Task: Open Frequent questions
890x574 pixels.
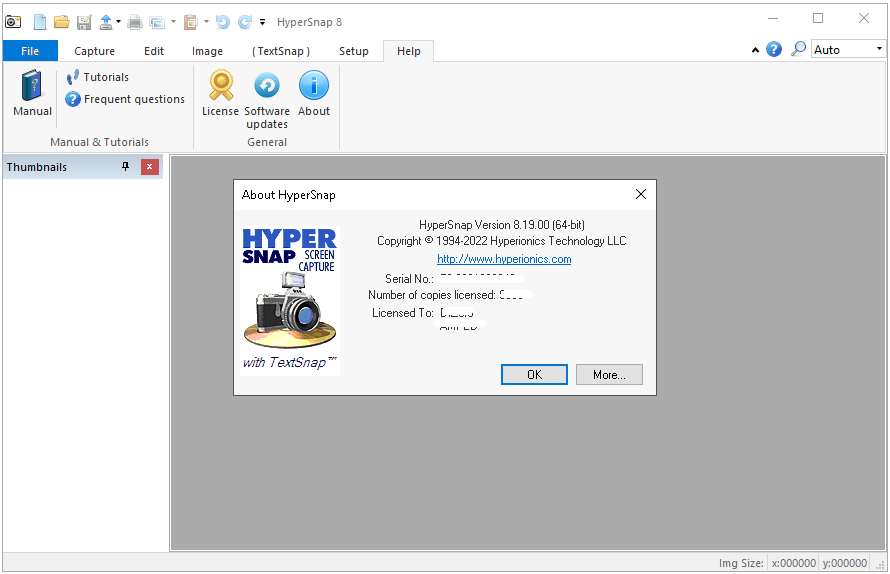Action: pos(125,99)
